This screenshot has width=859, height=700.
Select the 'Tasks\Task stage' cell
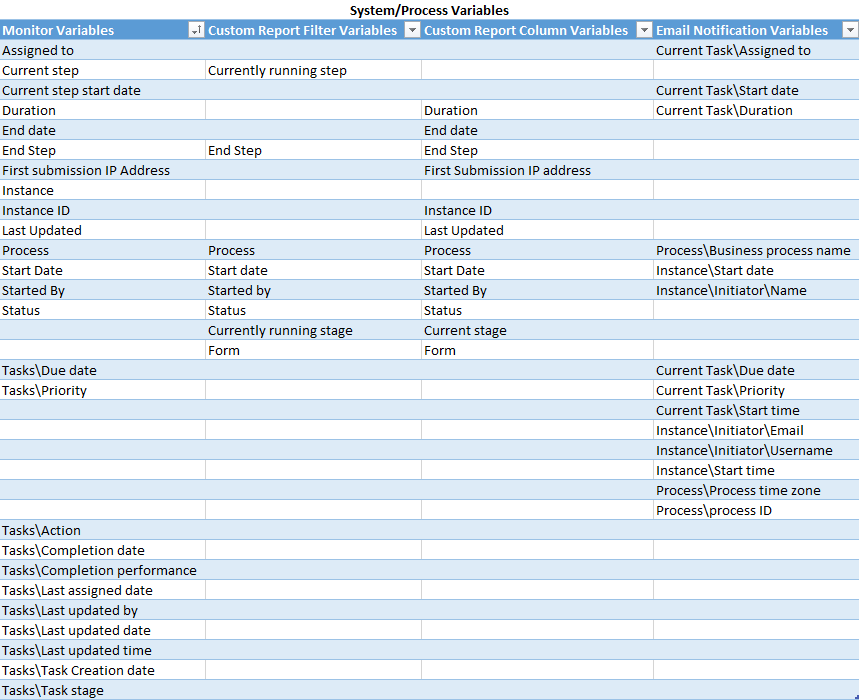pyautogui.click(x=102, y=690)
